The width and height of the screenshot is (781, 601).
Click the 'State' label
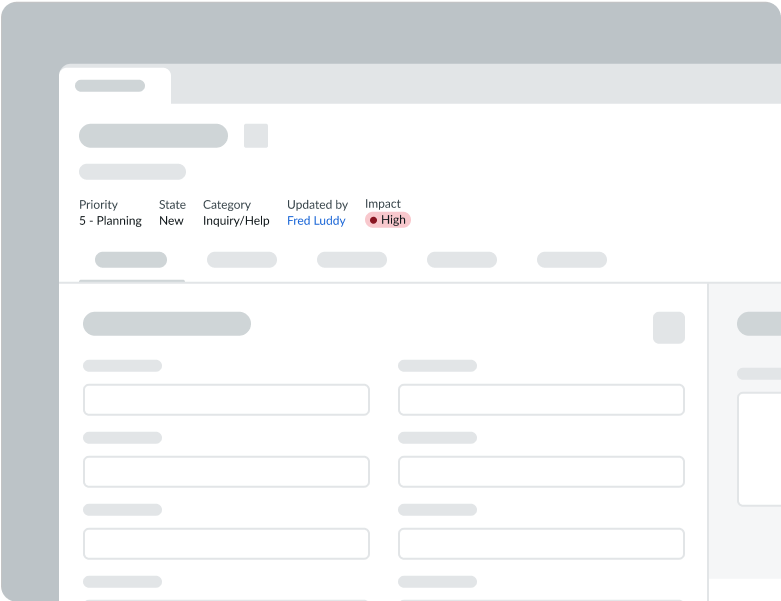[x=172, y=205]
